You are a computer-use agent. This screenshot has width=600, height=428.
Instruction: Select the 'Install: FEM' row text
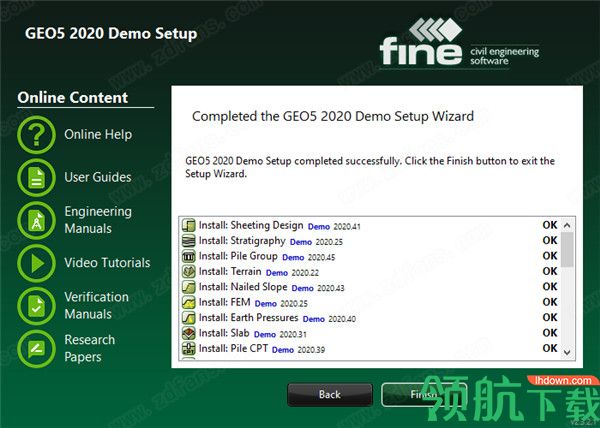point(225,302)
